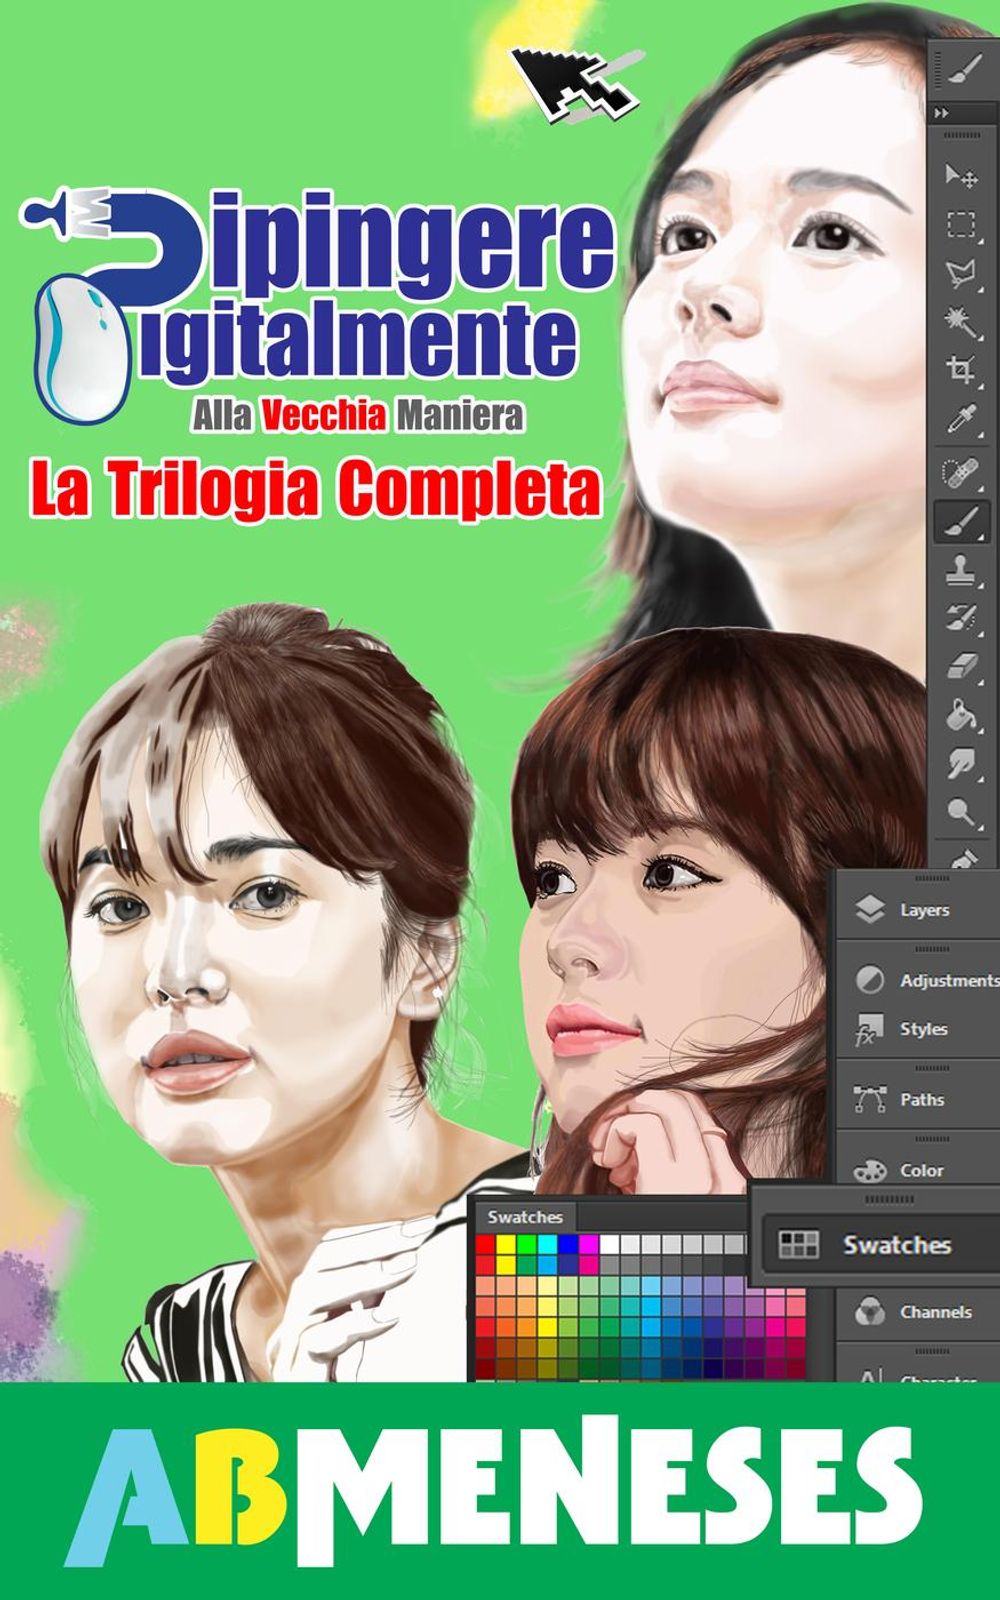Viewport: 1000px width, 1600px height.
Task: Pick the Polygonal Lasso tool
Action: [x=961, y=273]
